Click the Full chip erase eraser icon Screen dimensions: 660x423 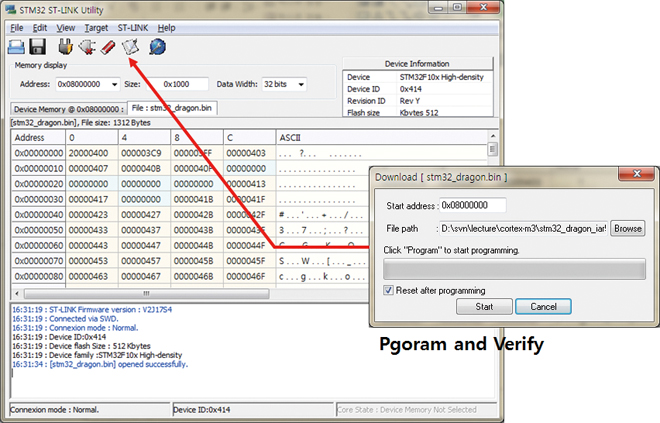108,47
